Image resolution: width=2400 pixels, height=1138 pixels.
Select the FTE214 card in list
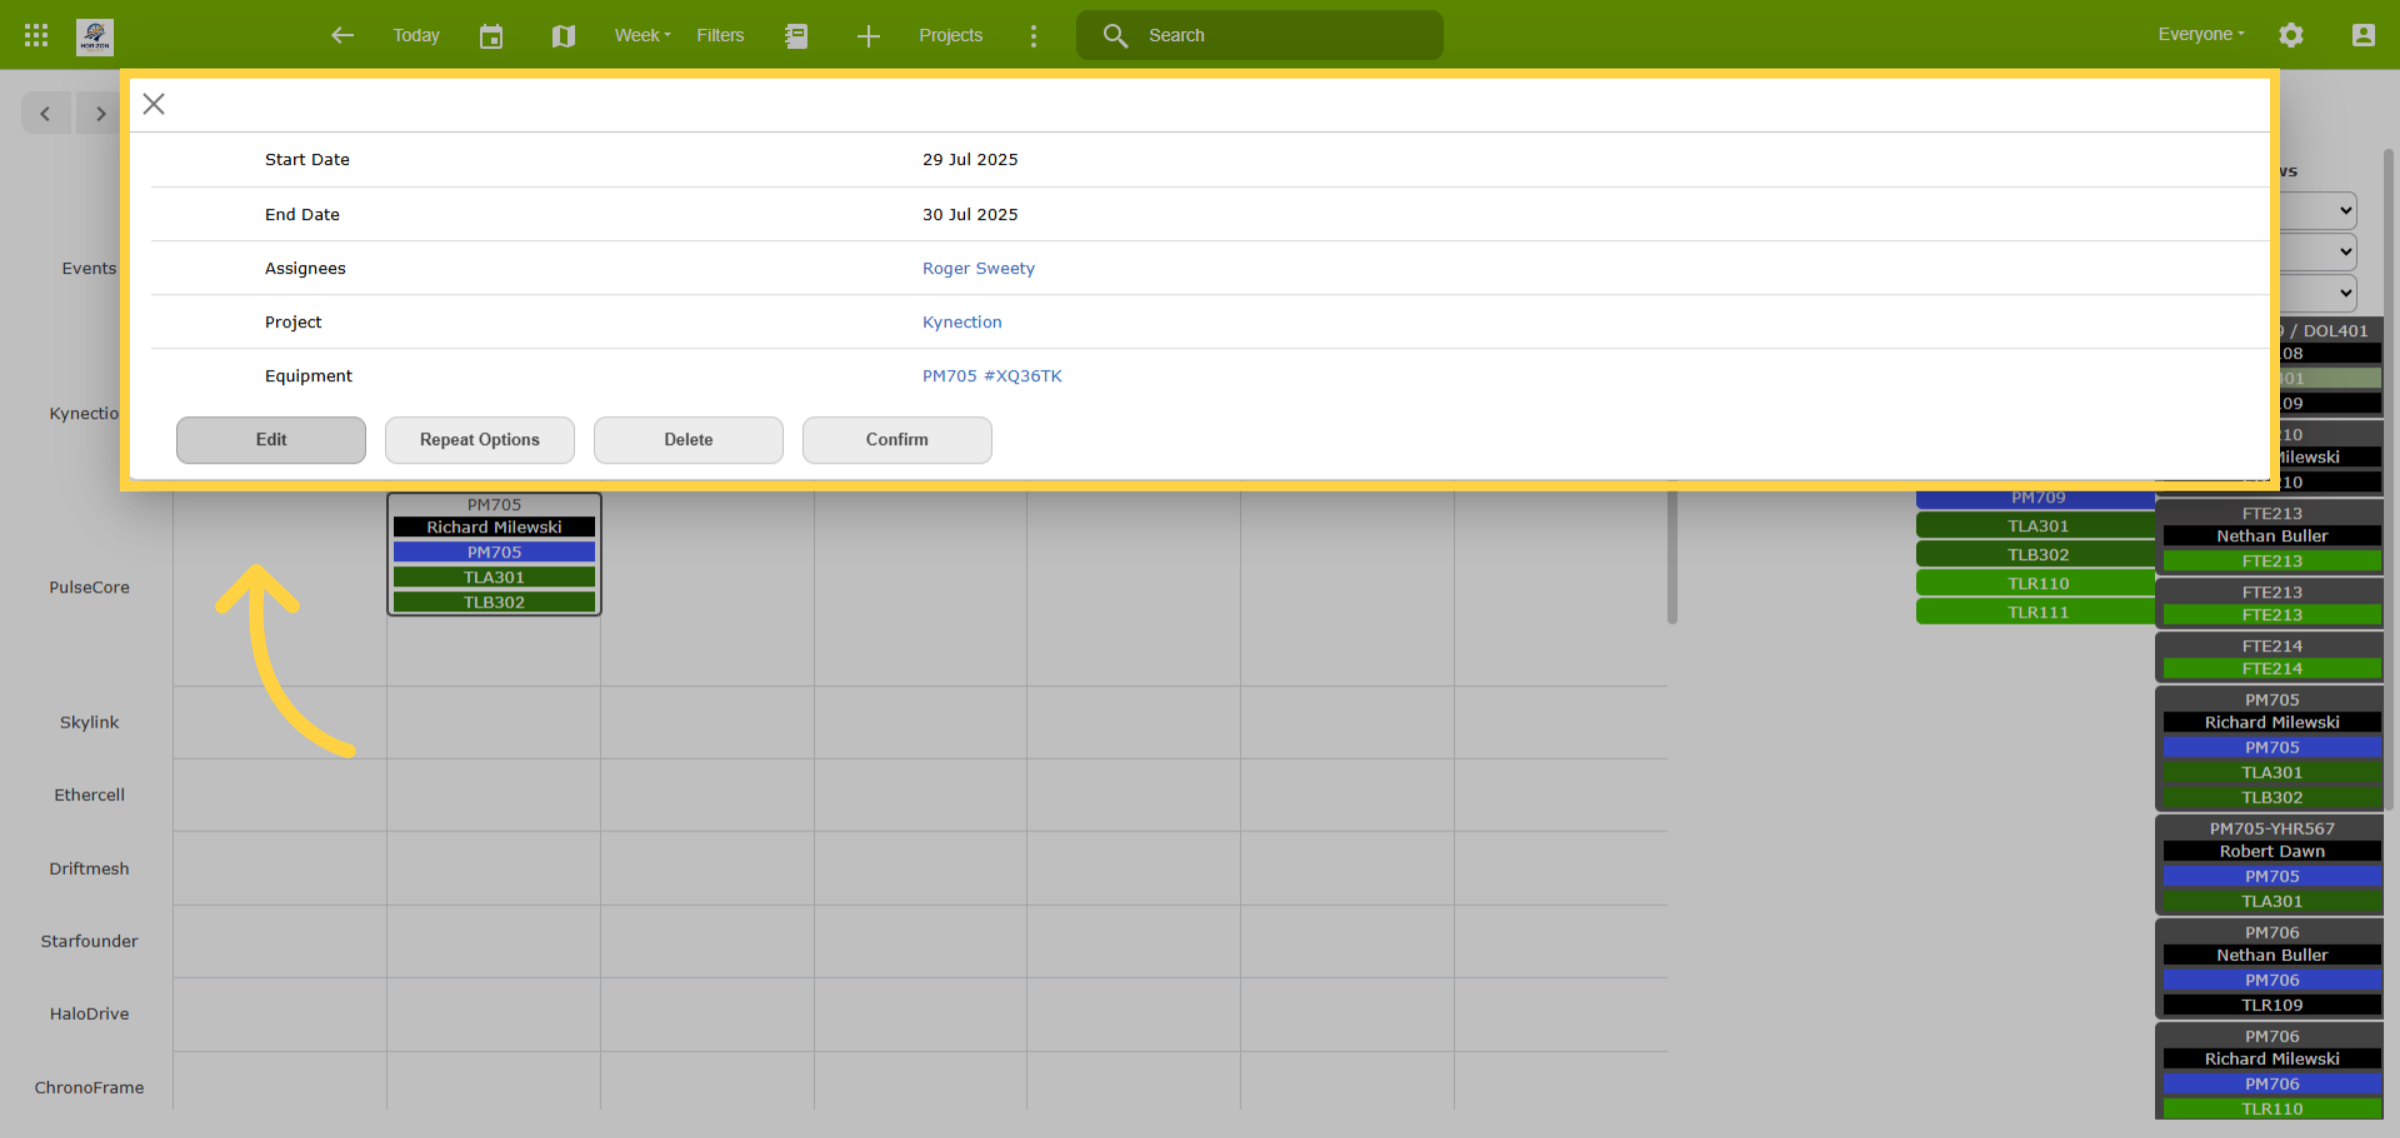tap(2271, 658)
